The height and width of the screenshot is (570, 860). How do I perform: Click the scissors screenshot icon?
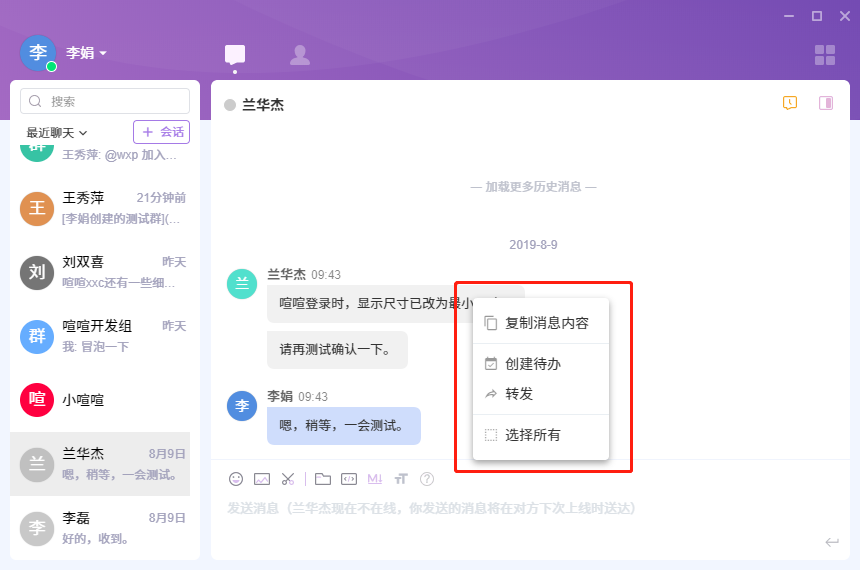coord(288,479)
